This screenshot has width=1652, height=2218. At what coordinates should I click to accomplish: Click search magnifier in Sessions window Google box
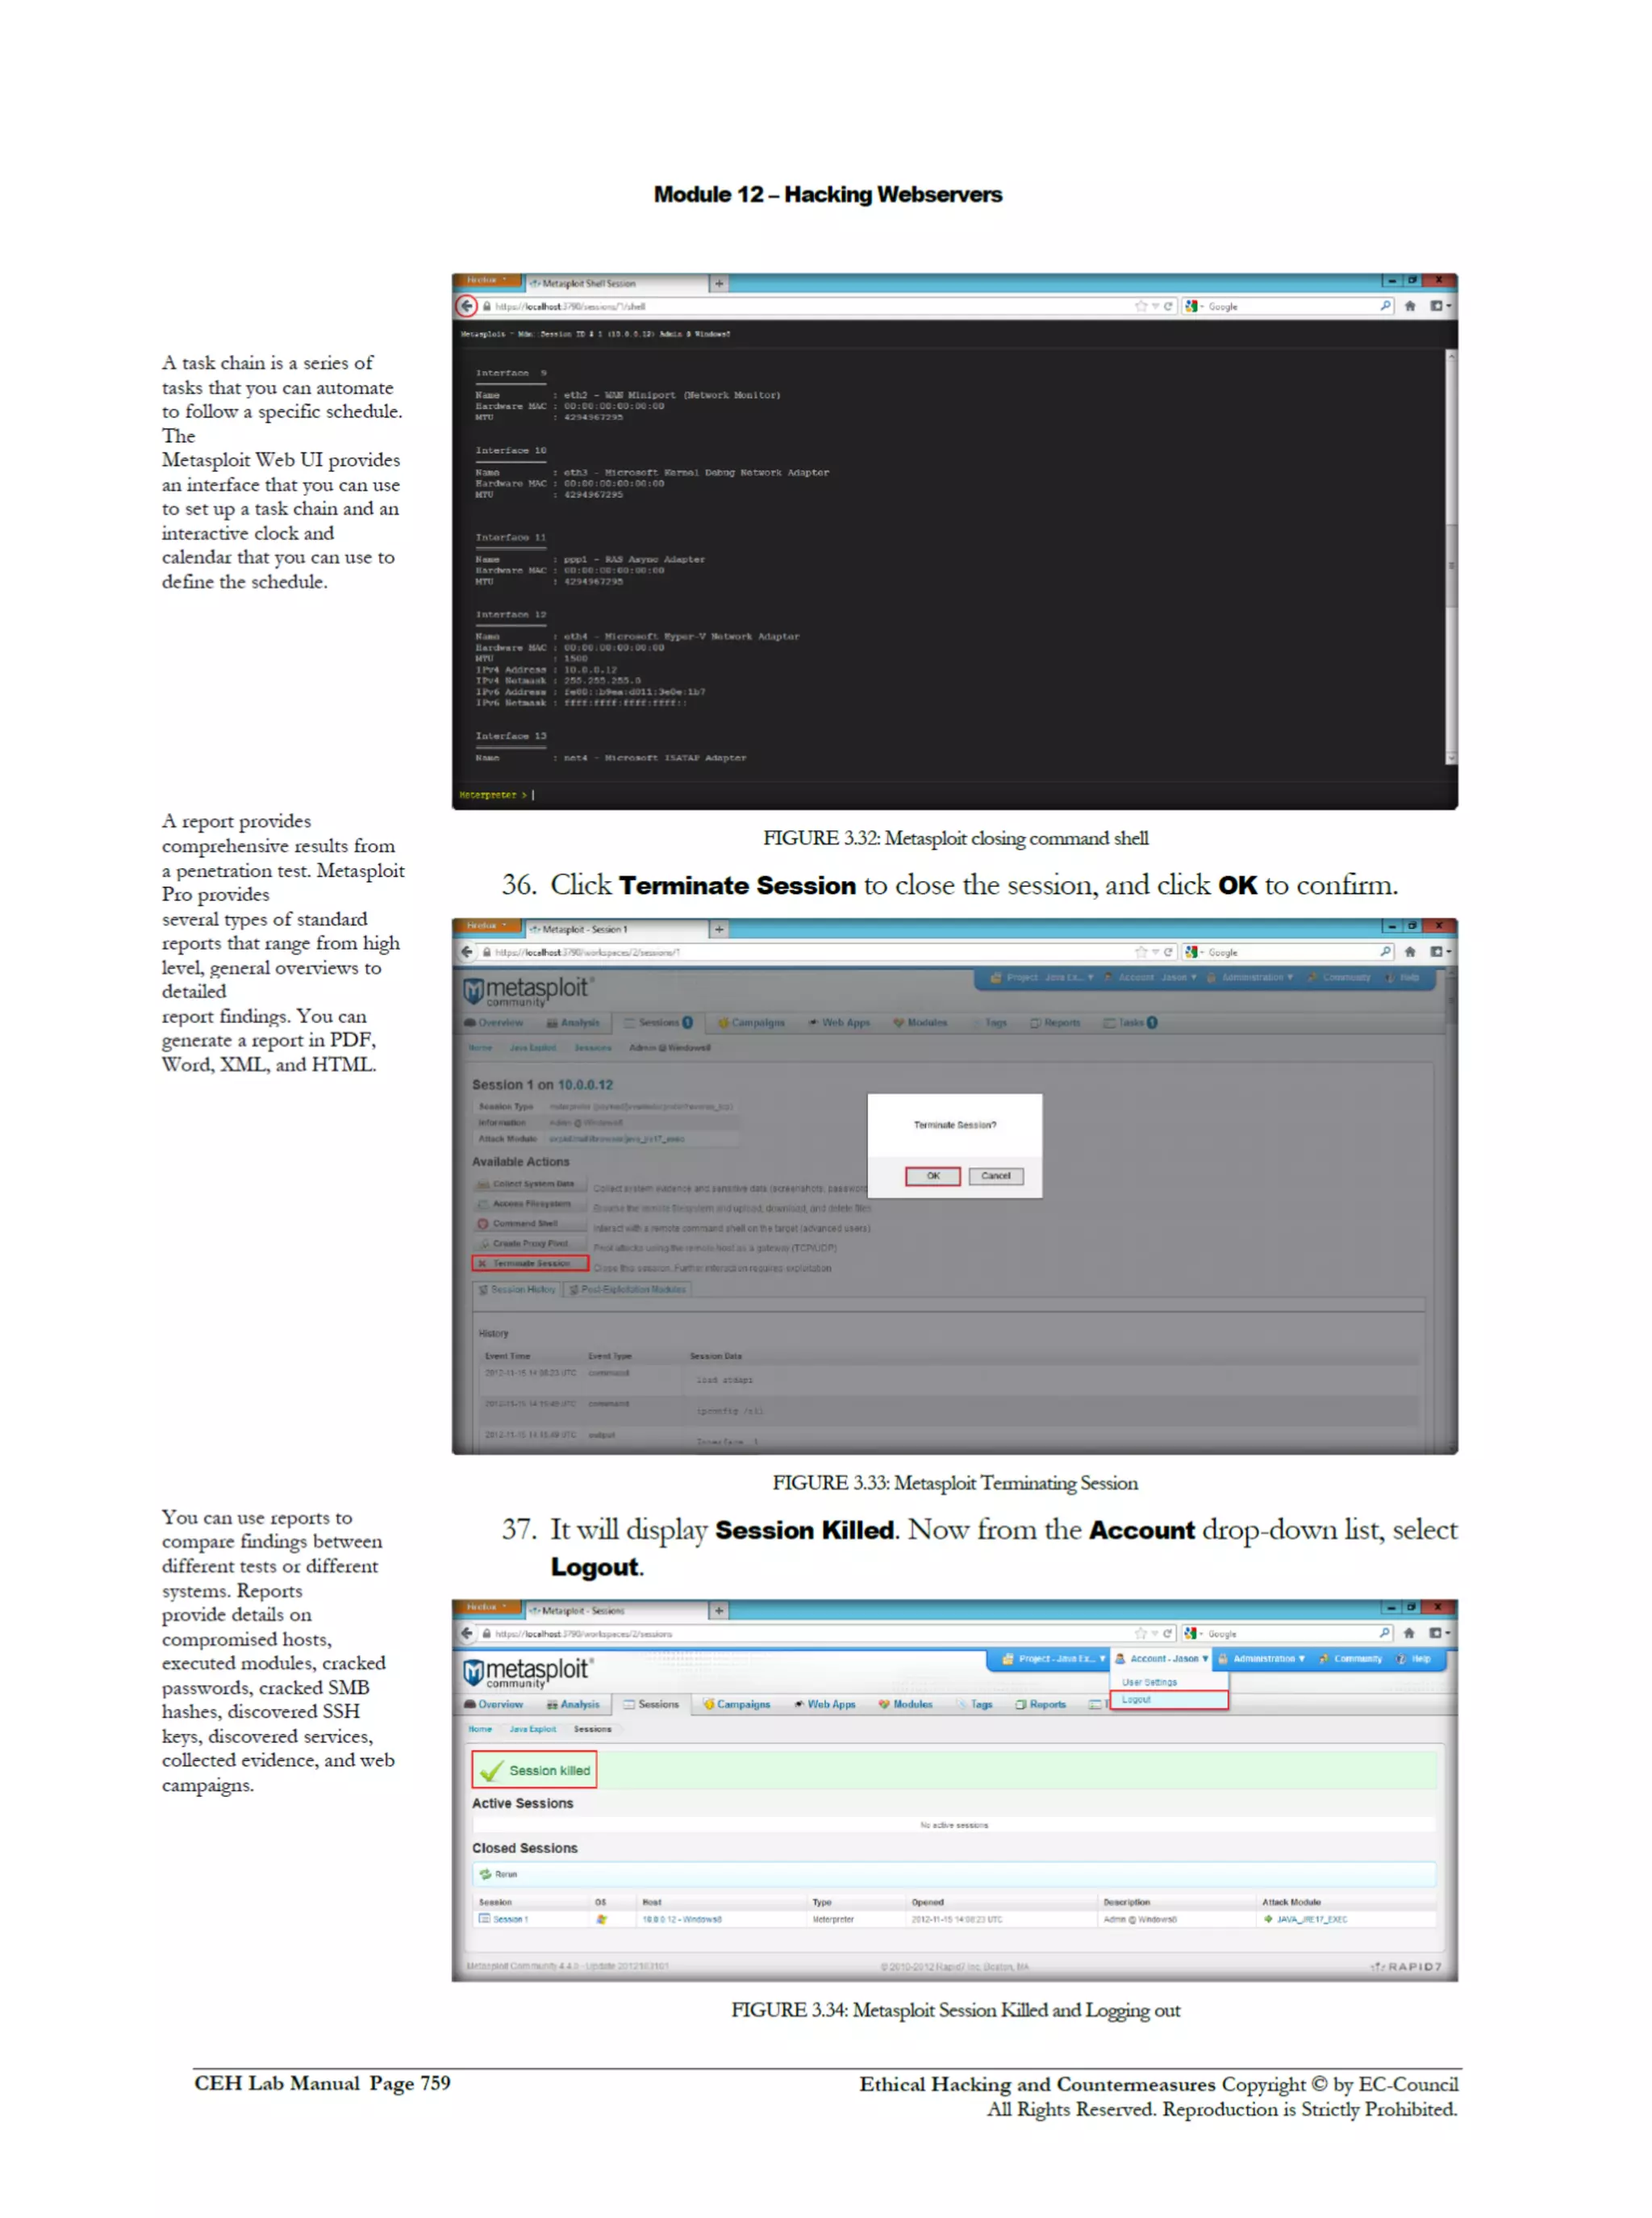pos(1384,1633)
